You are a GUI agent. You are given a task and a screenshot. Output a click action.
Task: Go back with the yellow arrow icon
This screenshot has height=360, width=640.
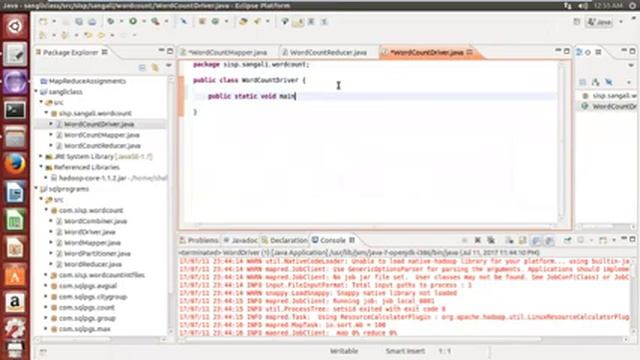click(x=101, y=35)
